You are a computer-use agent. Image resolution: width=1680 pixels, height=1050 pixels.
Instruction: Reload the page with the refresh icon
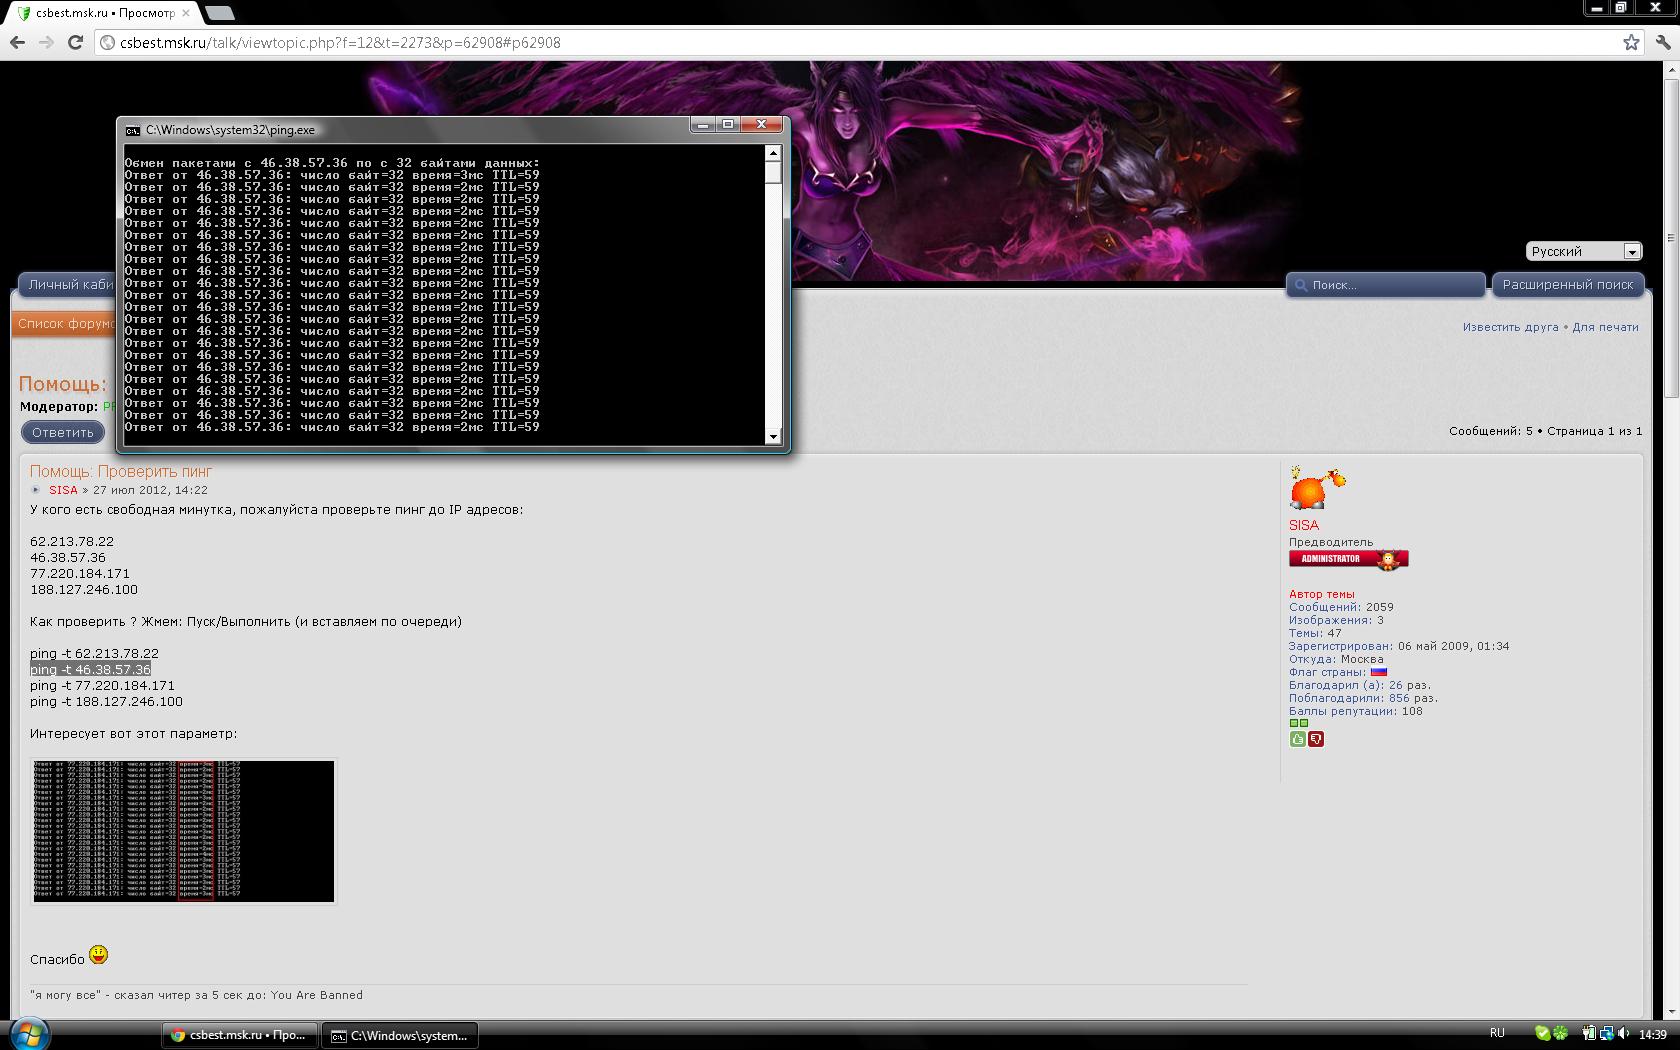click(x=75, y=42)
